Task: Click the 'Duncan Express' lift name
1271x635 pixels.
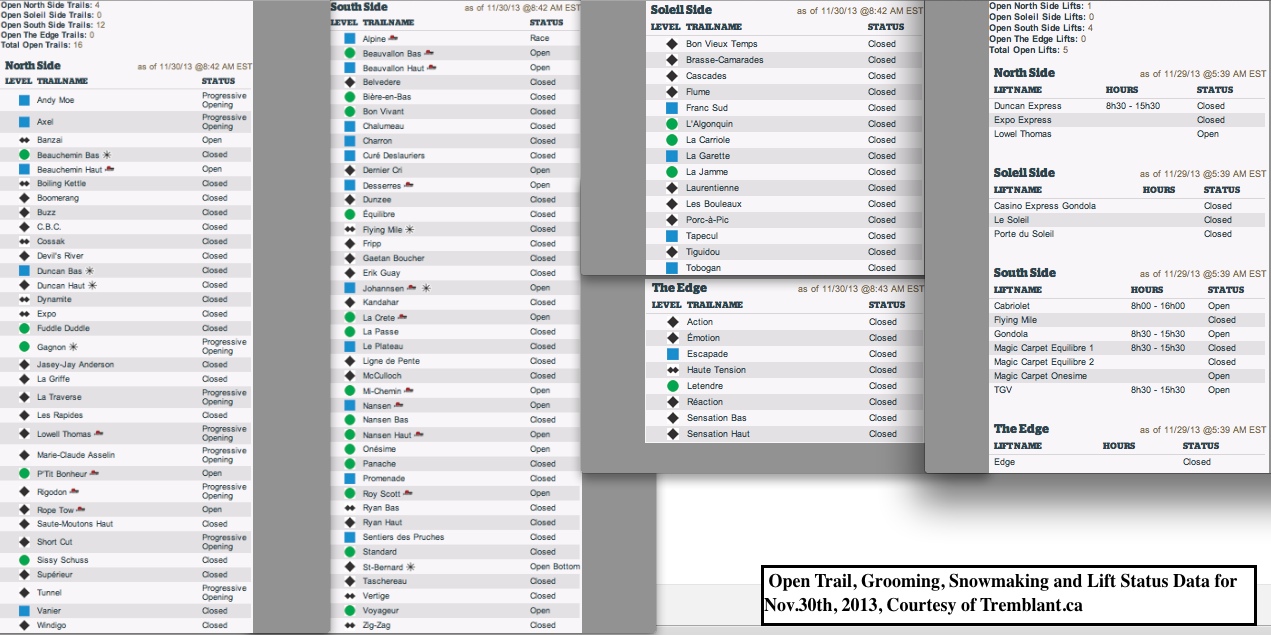Action: coord(1028,106)
